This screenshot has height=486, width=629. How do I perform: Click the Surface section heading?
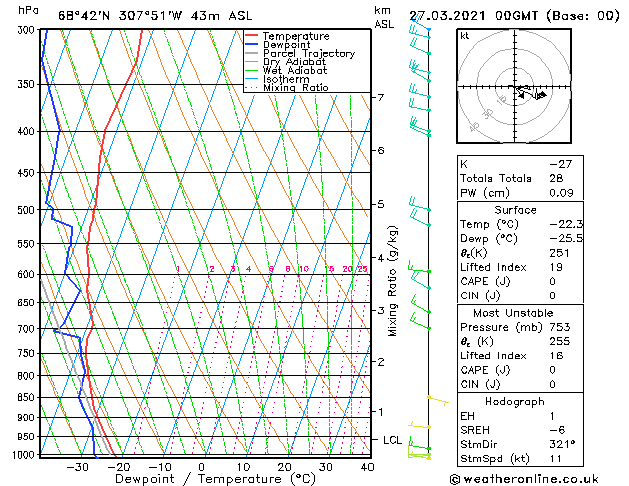click(x=515, y=210)
